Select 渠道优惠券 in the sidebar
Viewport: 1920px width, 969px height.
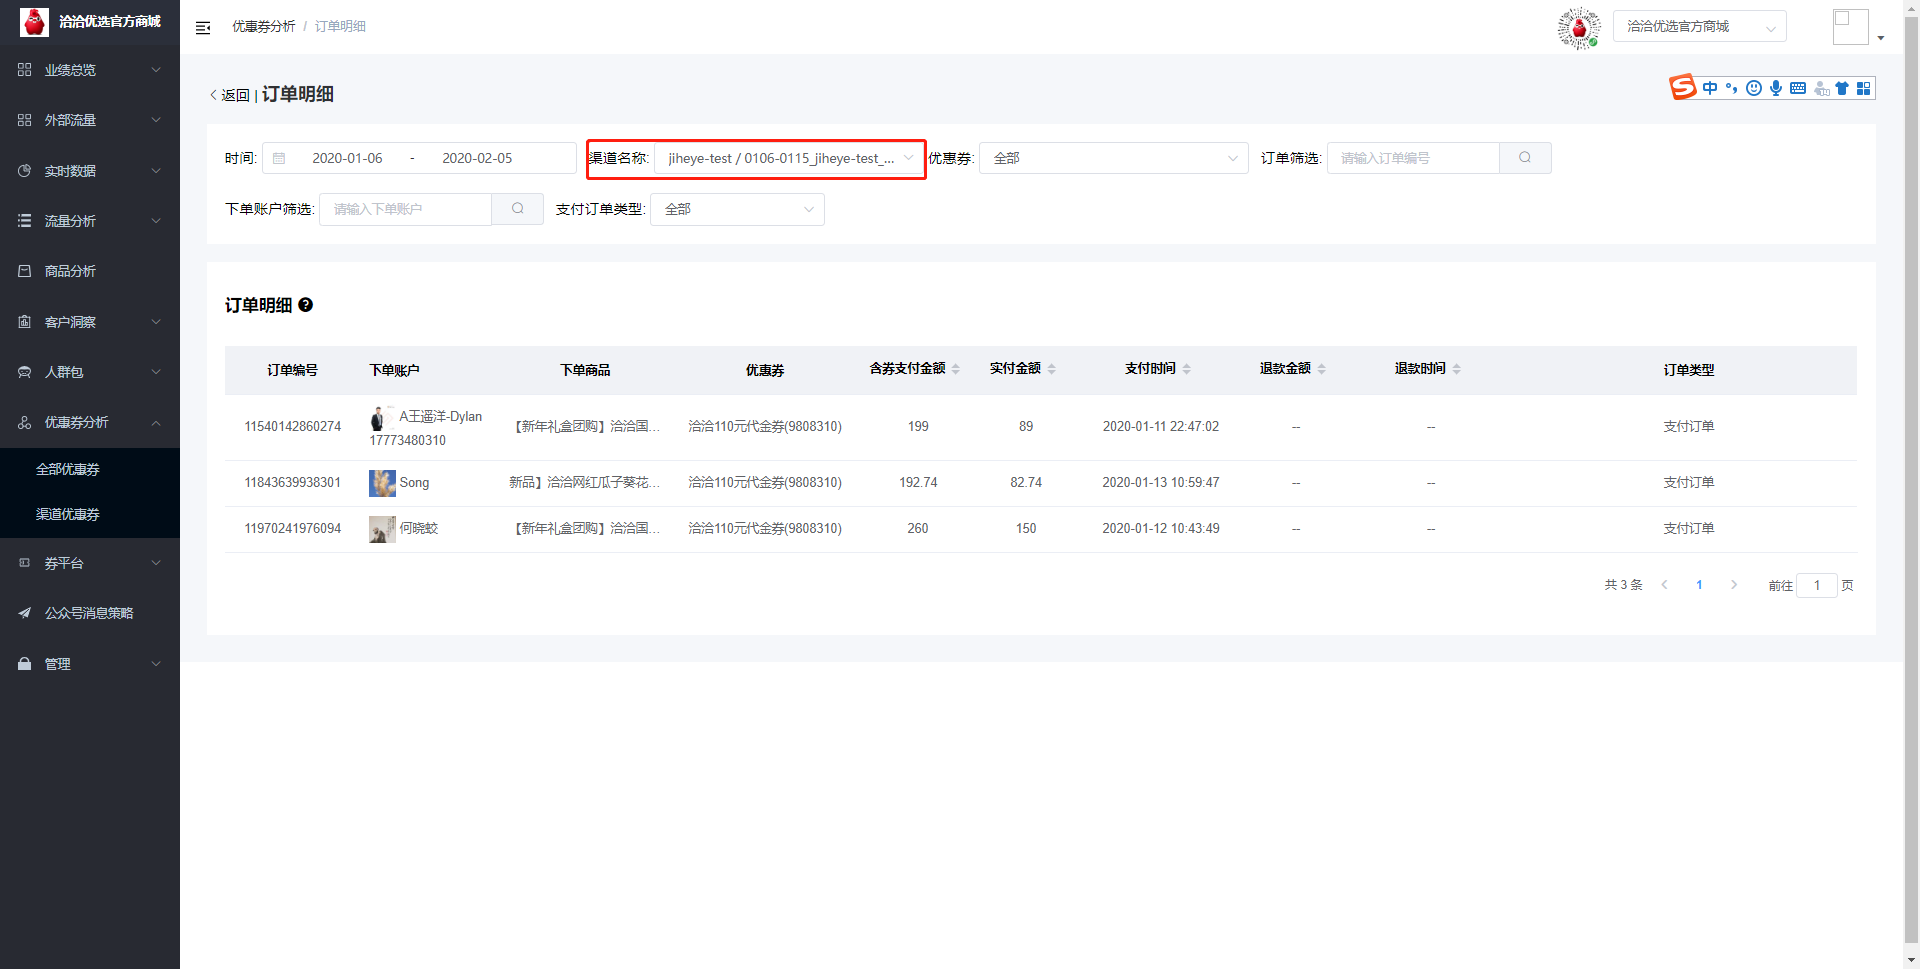click(x=68, y=514)
